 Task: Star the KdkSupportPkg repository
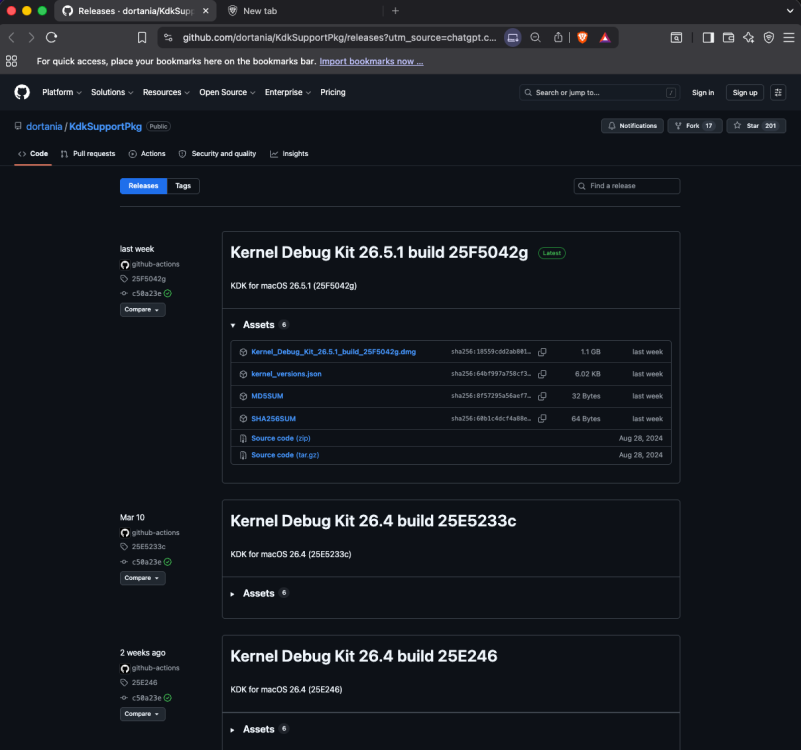[756, 126]
